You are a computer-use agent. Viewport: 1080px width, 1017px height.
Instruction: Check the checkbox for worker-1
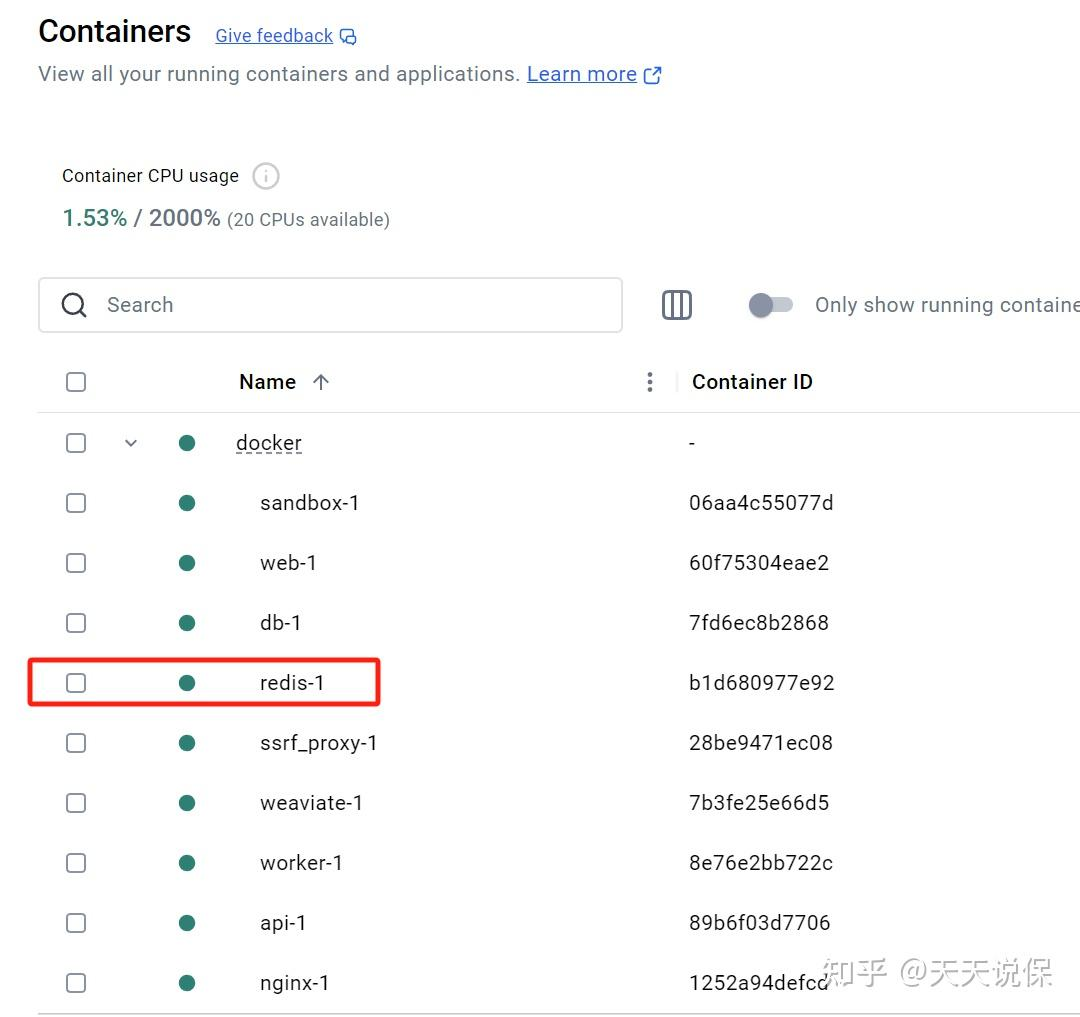[76, 862]
